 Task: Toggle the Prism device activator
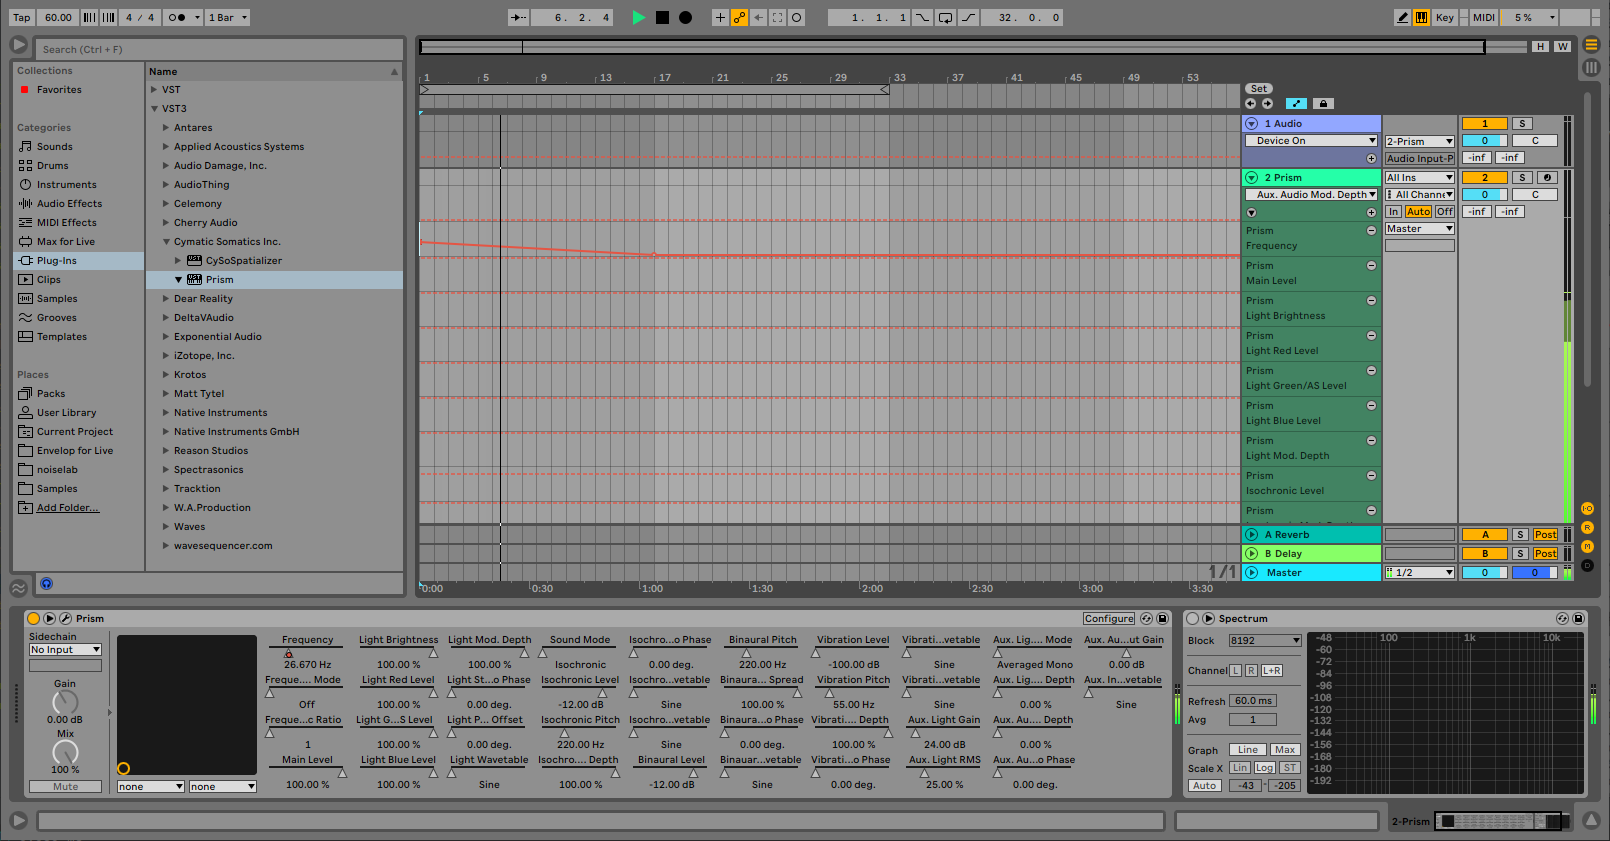33,618
